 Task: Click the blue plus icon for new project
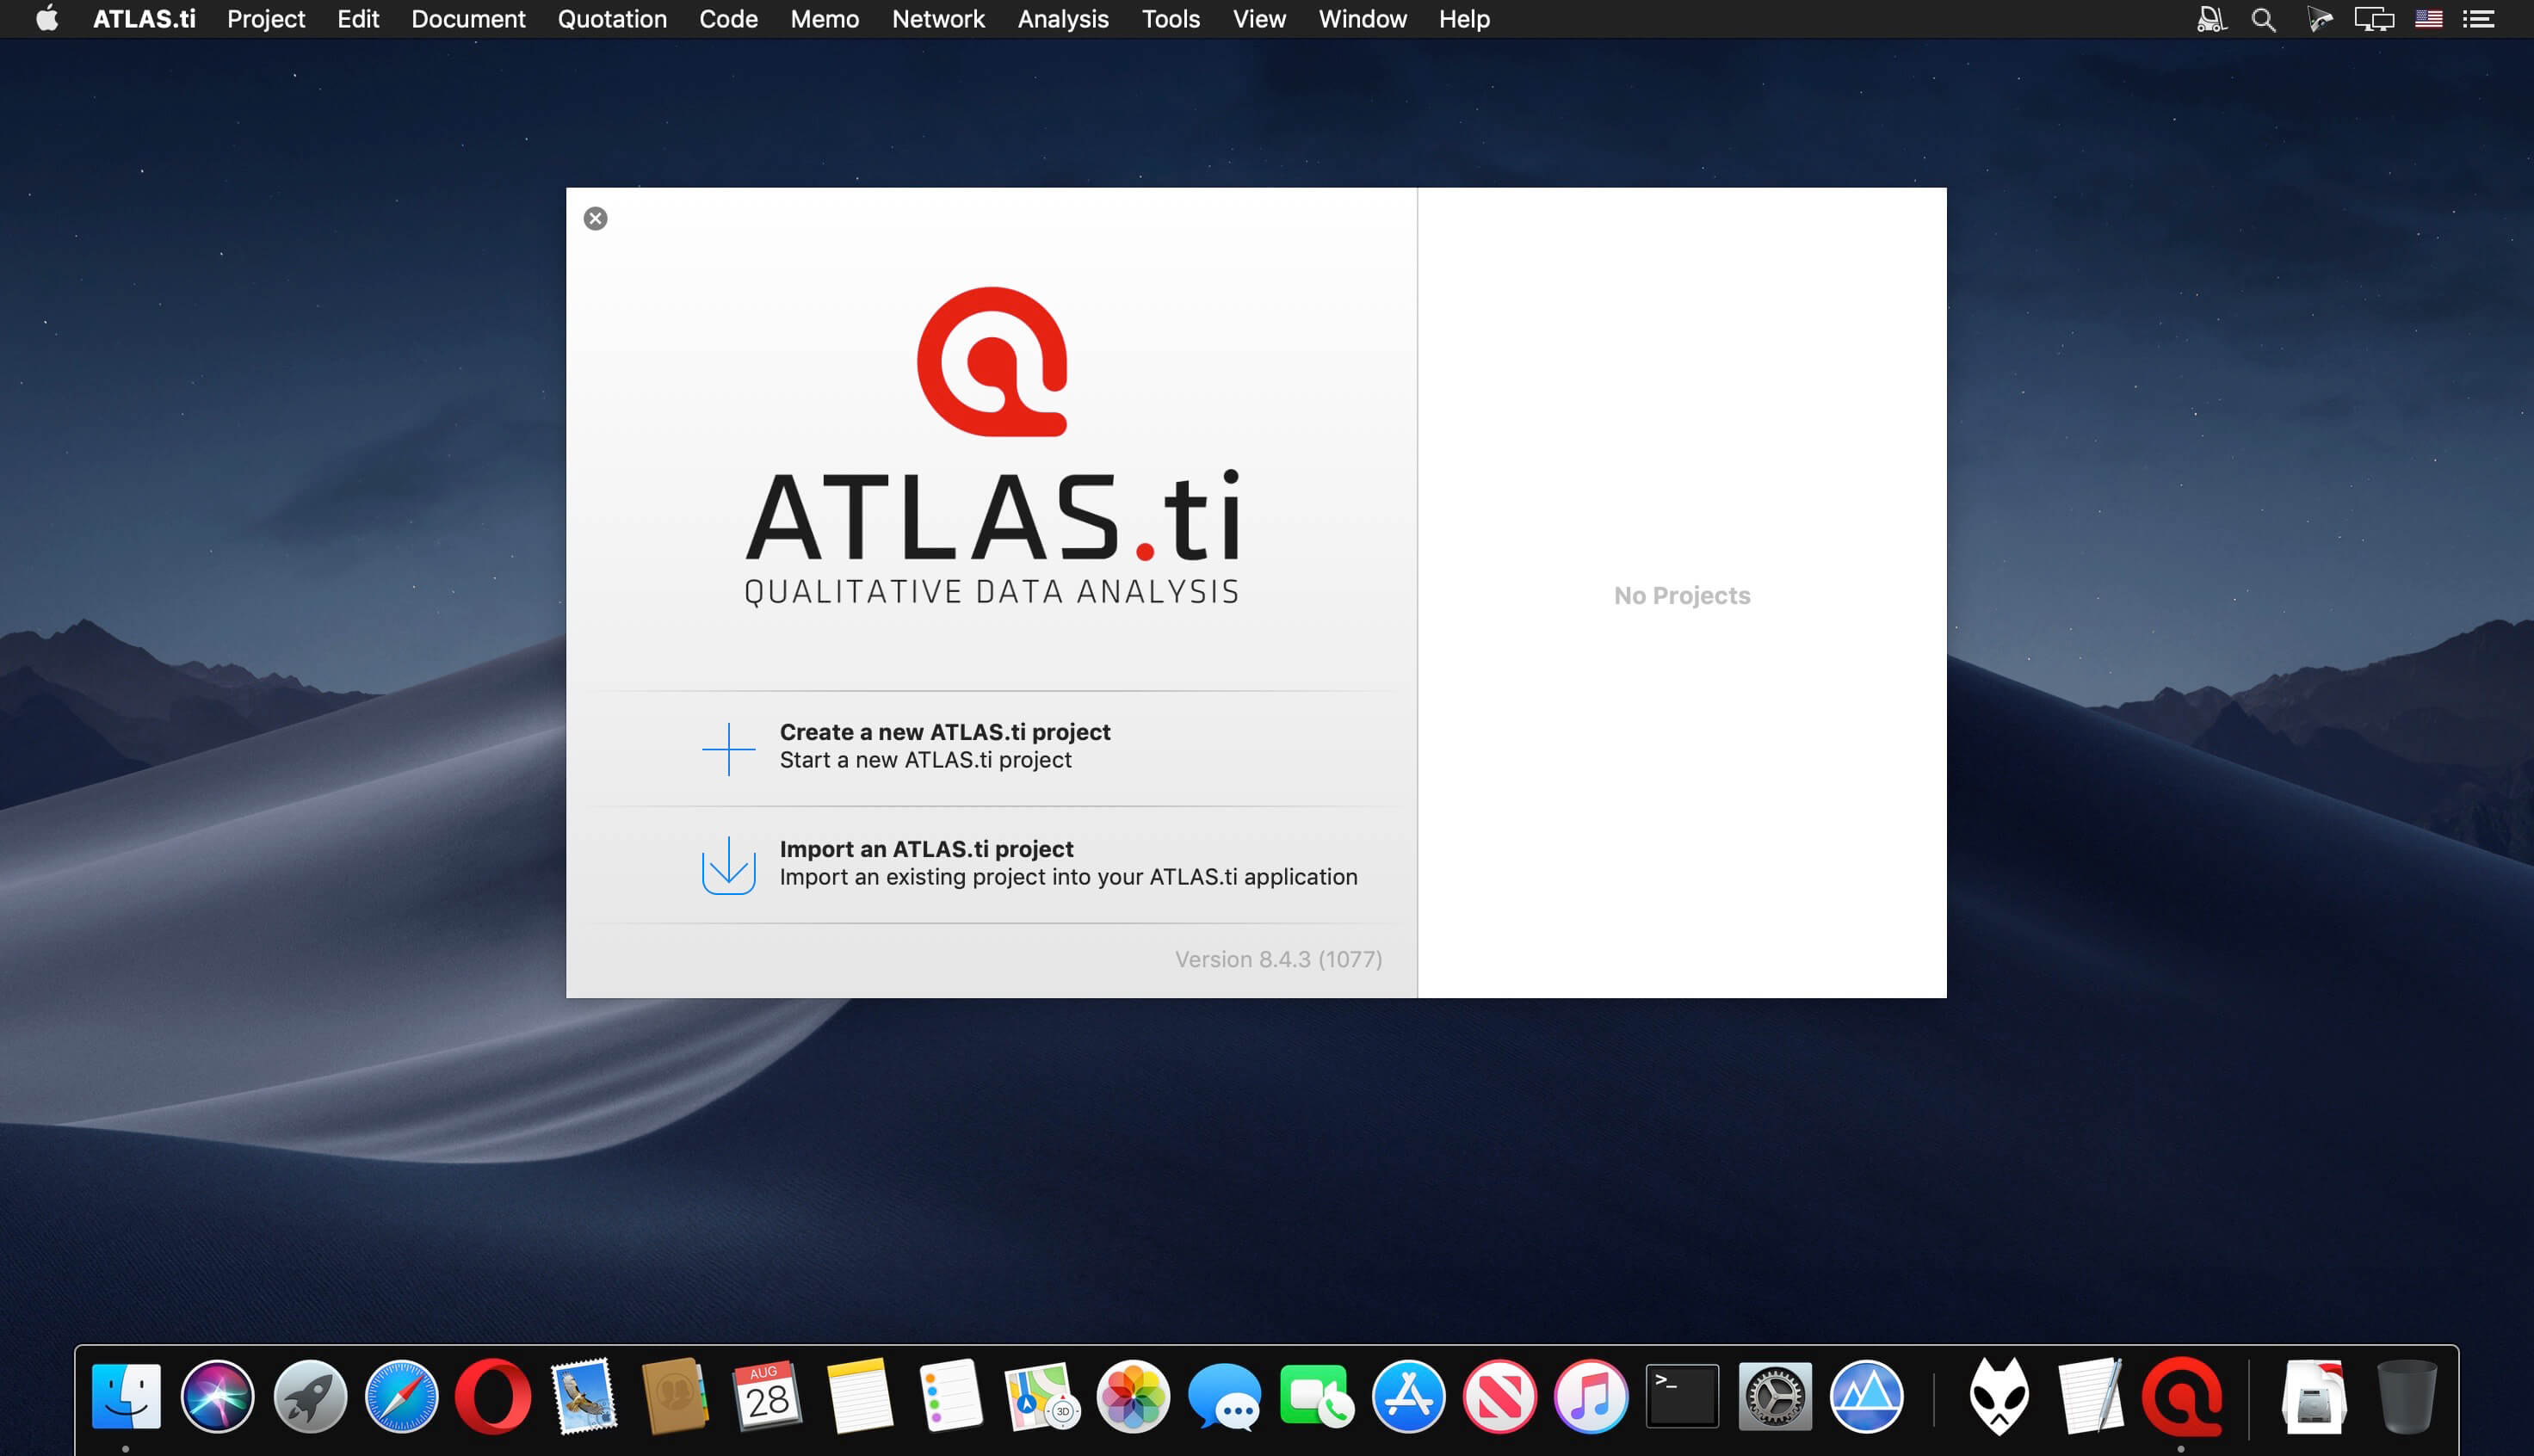pos(728,748)
